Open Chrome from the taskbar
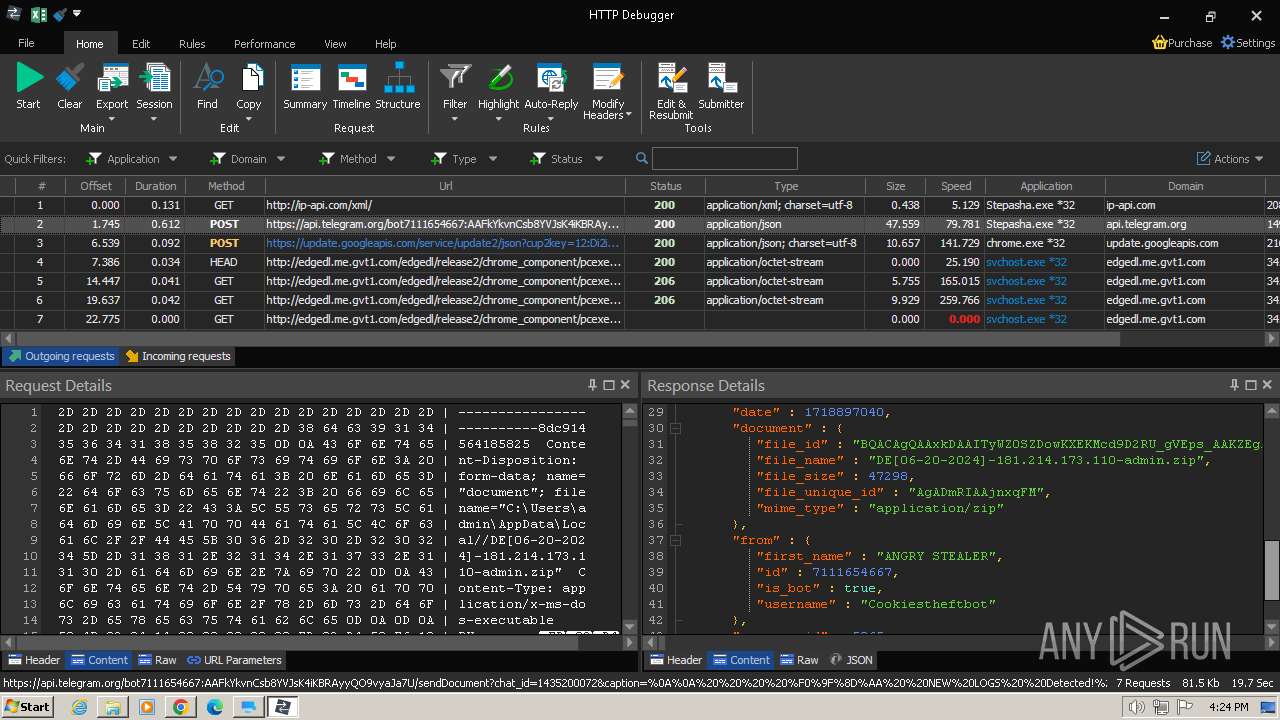Image resolution: width=1280 pixels, height=720 pixels. pos(180,707)
